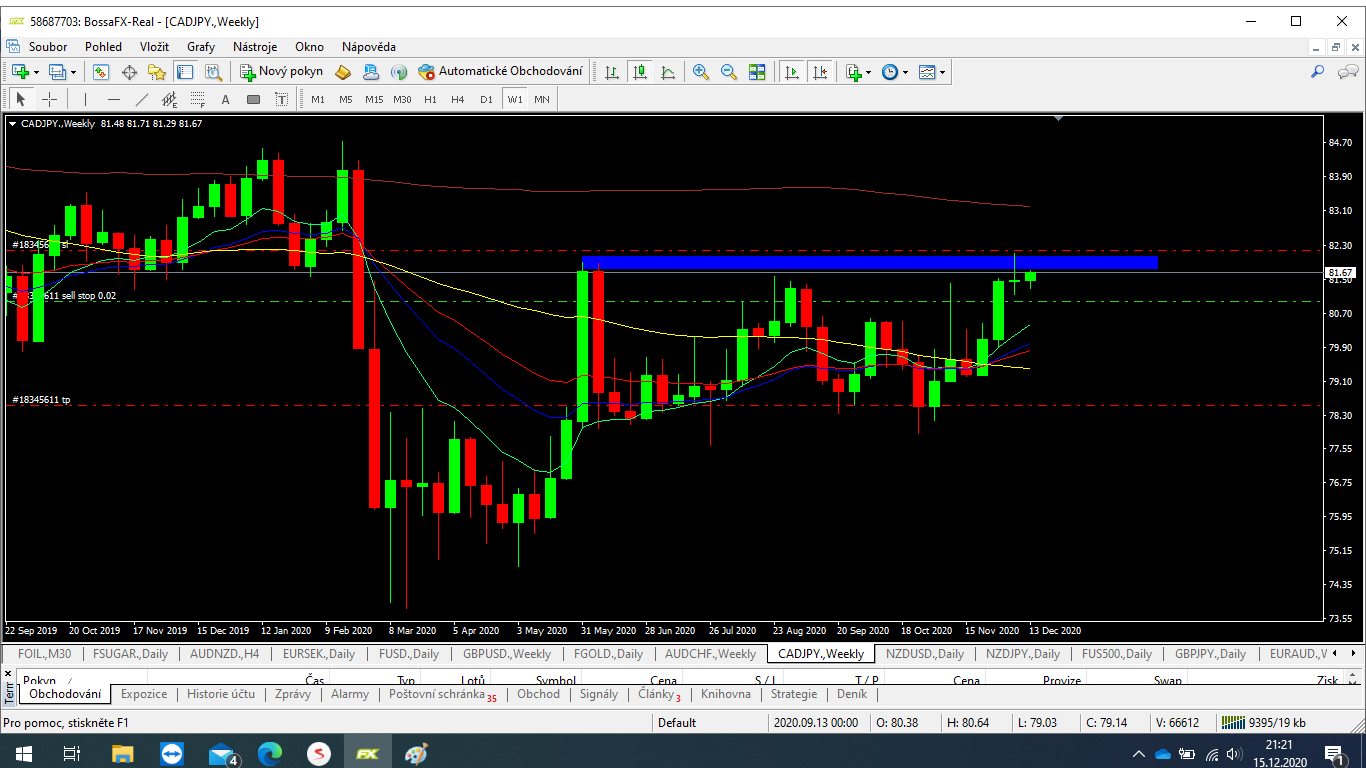
Task: Select the text label tool
Action: click(x=282, y=99)
